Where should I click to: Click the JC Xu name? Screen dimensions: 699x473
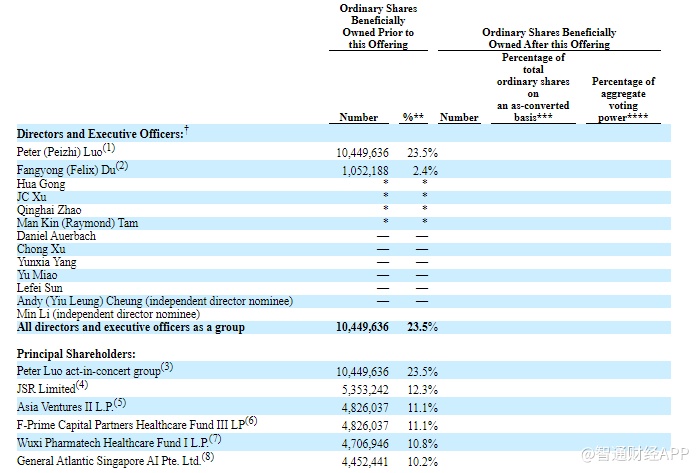point(32,197)
